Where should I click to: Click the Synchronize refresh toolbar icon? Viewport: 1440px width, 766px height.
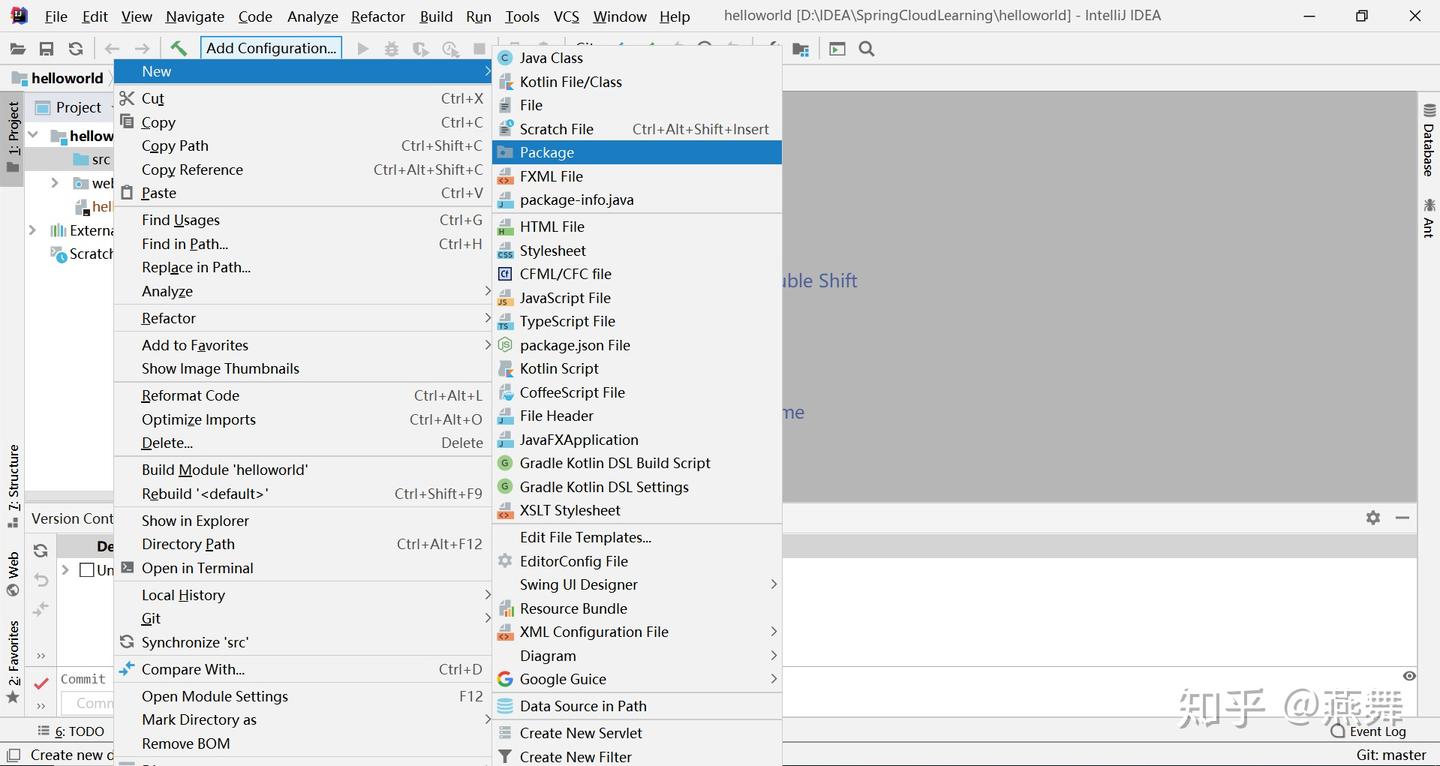pyautogui.click(x=76, y=48)
